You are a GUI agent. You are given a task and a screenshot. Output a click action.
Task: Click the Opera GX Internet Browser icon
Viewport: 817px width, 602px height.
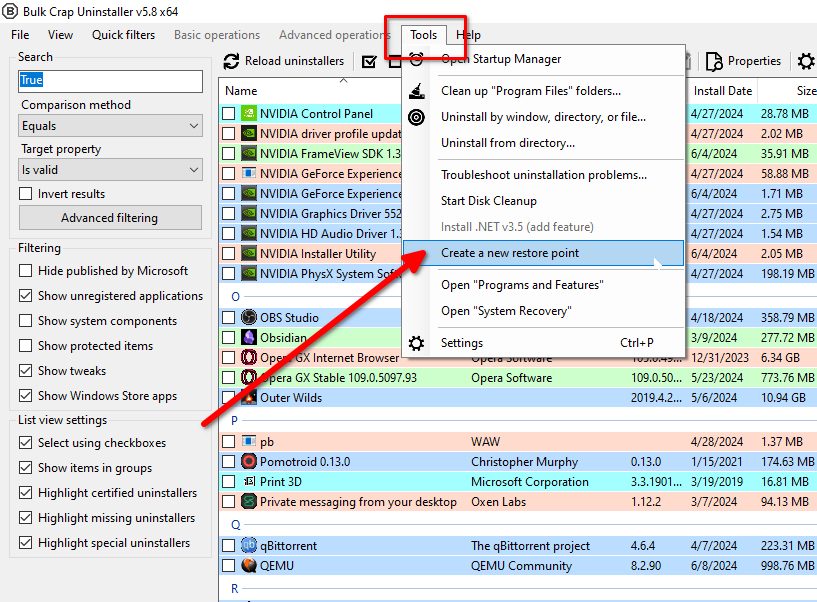click(249, 358)
